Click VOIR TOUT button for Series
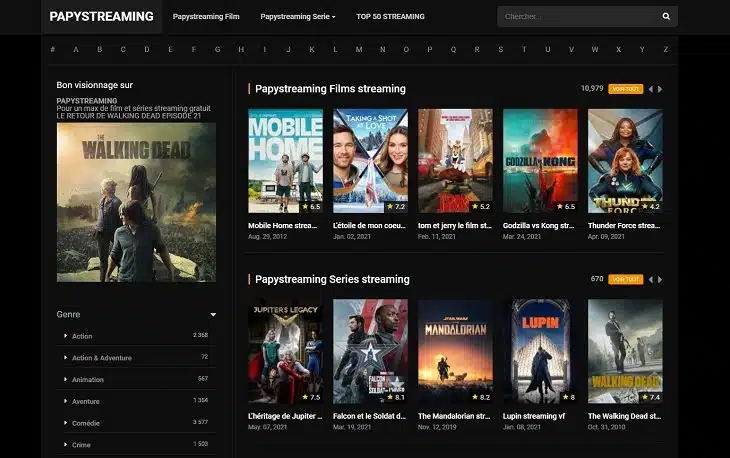 (x=626, y=279)
